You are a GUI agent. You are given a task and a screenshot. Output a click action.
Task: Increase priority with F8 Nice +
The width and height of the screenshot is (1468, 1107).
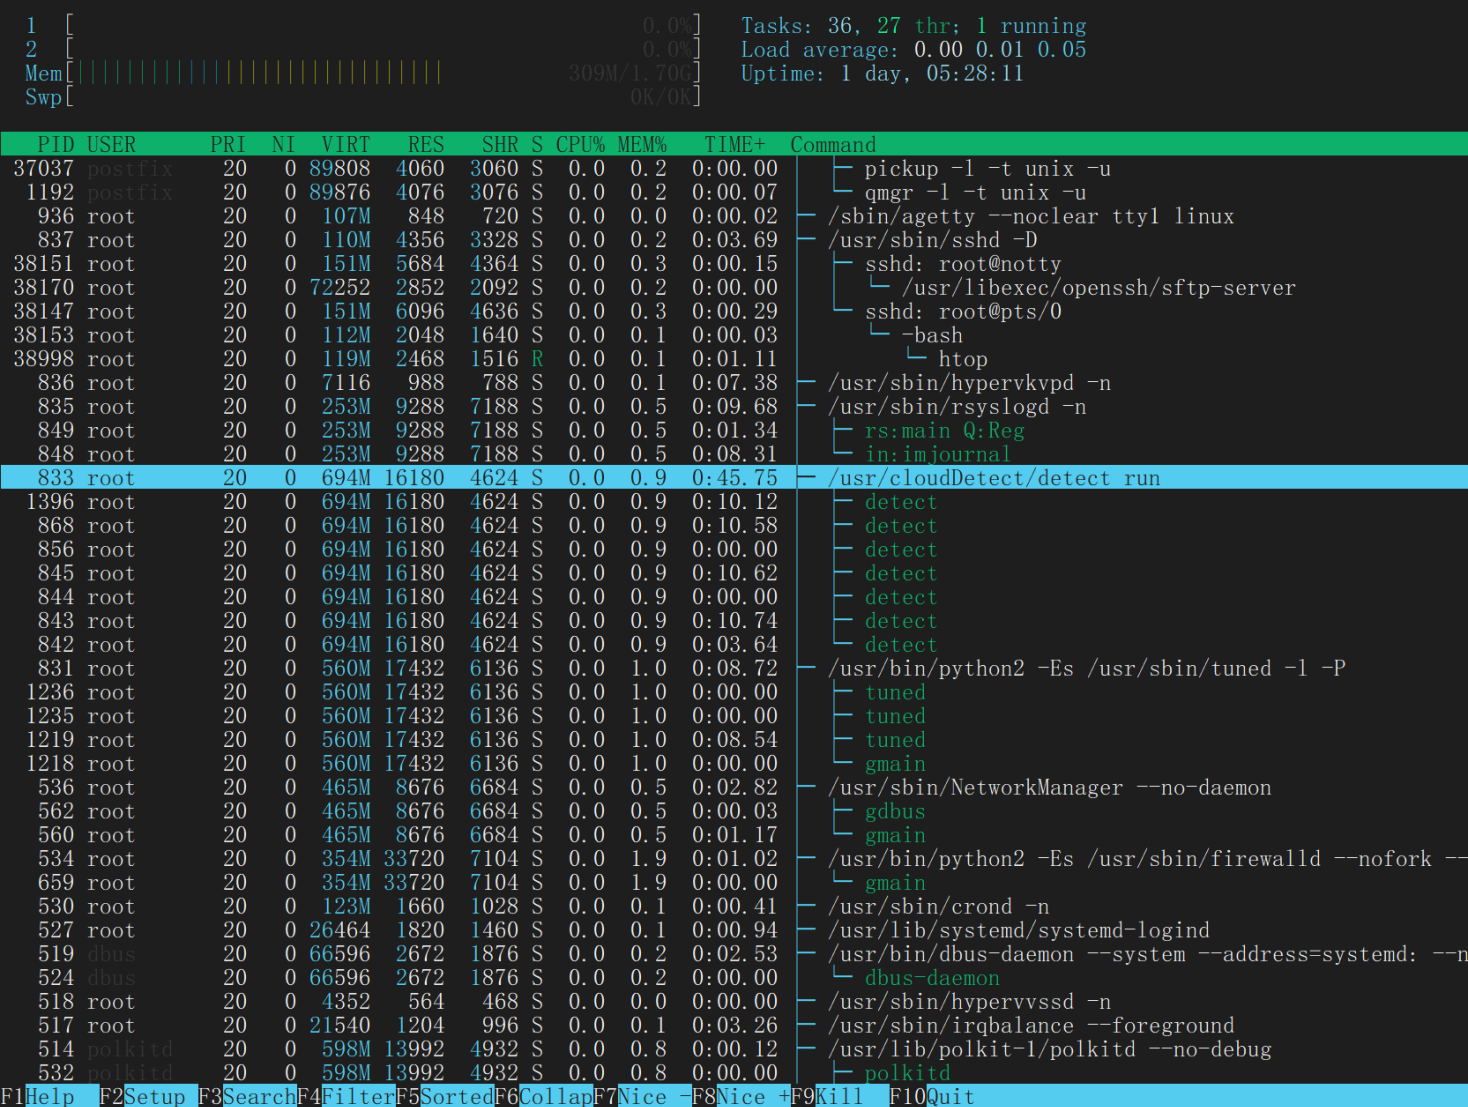tap(742, 1096)
